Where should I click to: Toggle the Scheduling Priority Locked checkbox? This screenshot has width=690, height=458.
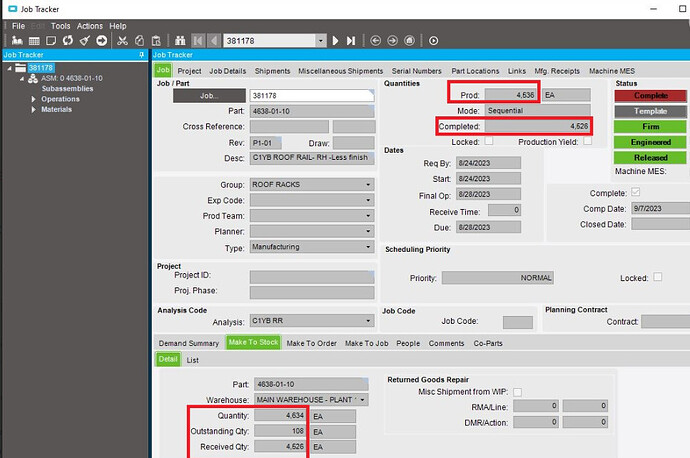pos(657,277)
